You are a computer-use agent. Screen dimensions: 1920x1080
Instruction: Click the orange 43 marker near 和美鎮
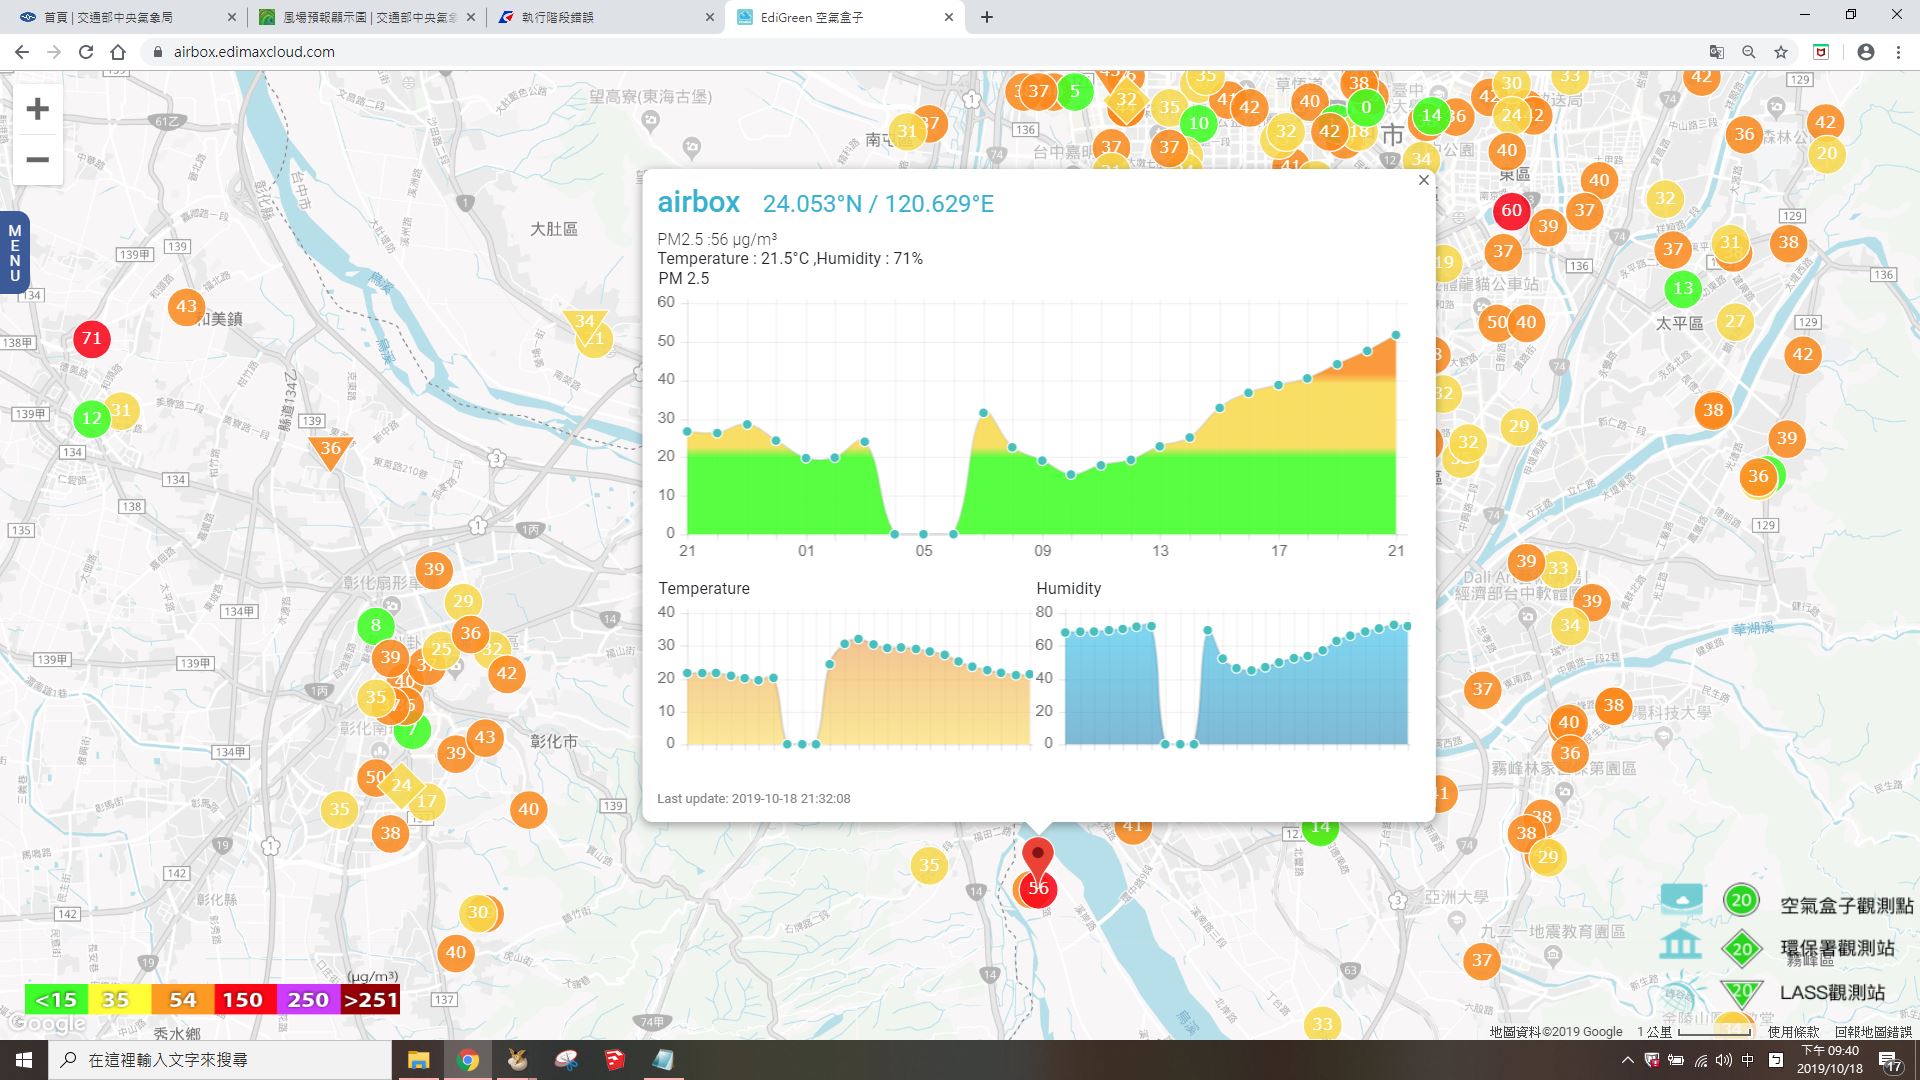click(x=186, y=307)
